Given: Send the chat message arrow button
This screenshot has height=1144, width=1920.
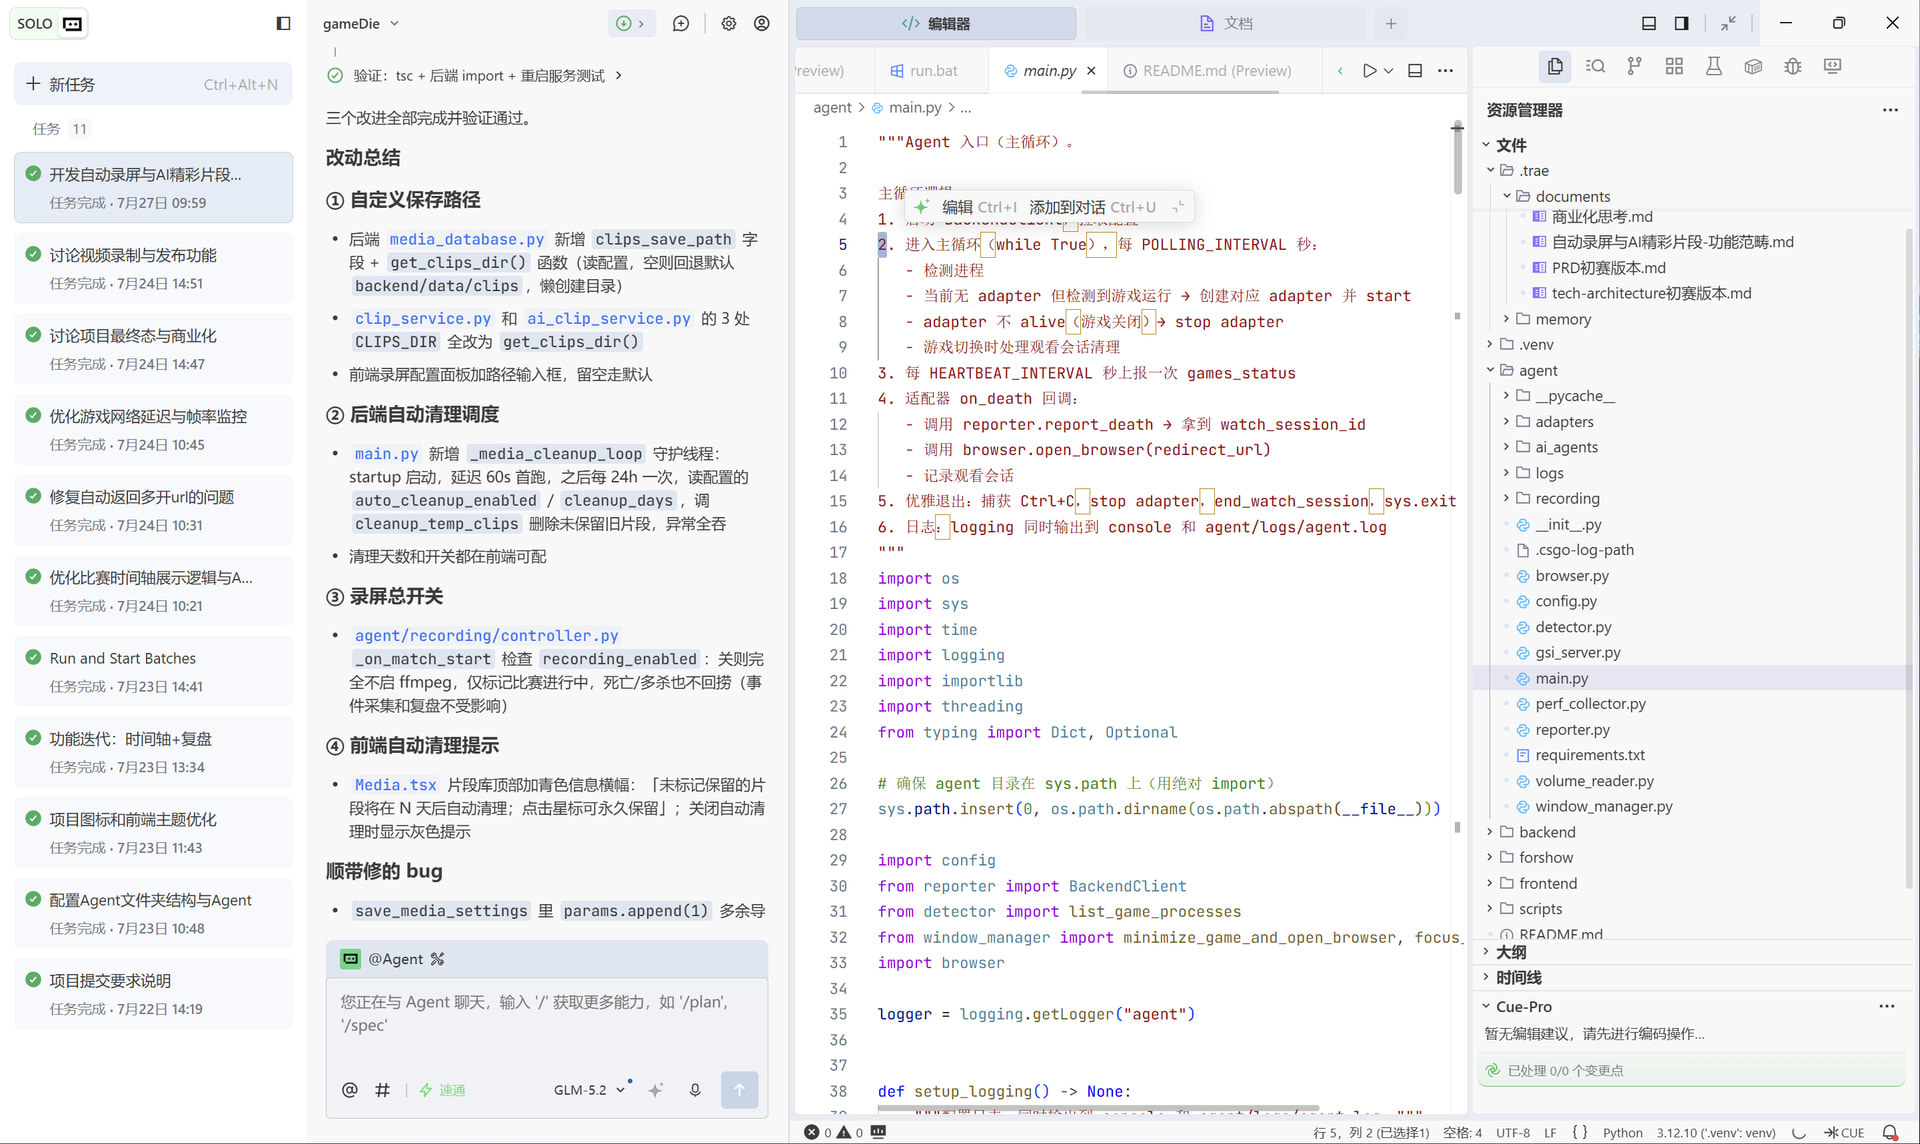Looking at the screenshot, I should [739, 1090].
